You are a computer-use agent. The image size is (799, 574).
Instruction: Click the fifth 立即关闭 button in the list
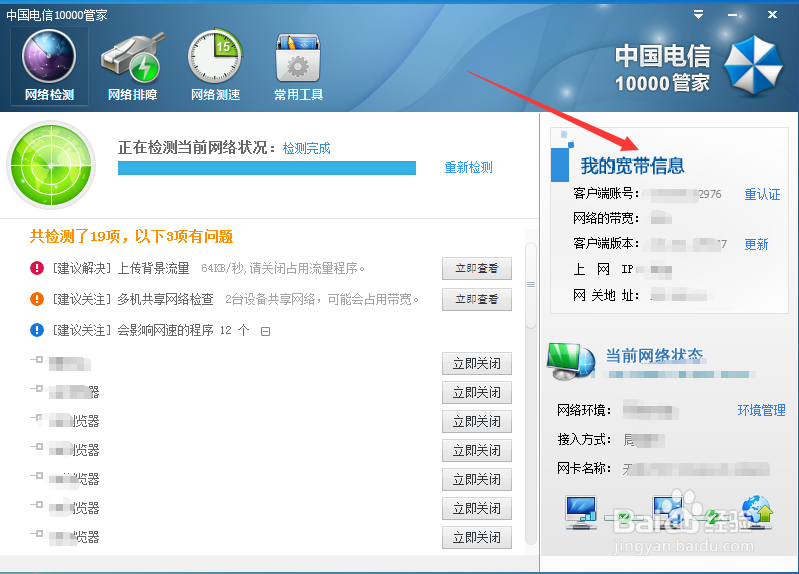coord(476,480)
